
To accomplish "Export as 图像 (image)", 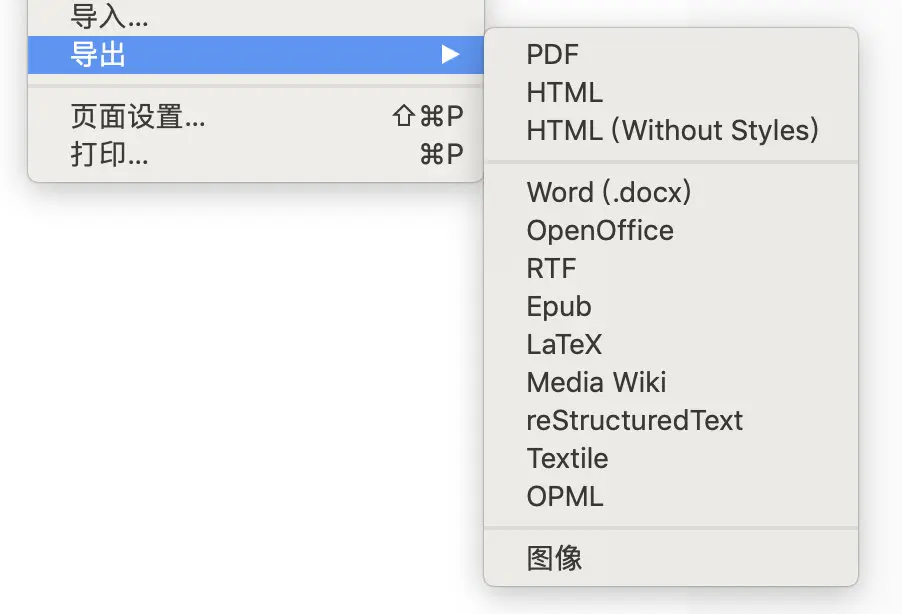I will [554, 558].
